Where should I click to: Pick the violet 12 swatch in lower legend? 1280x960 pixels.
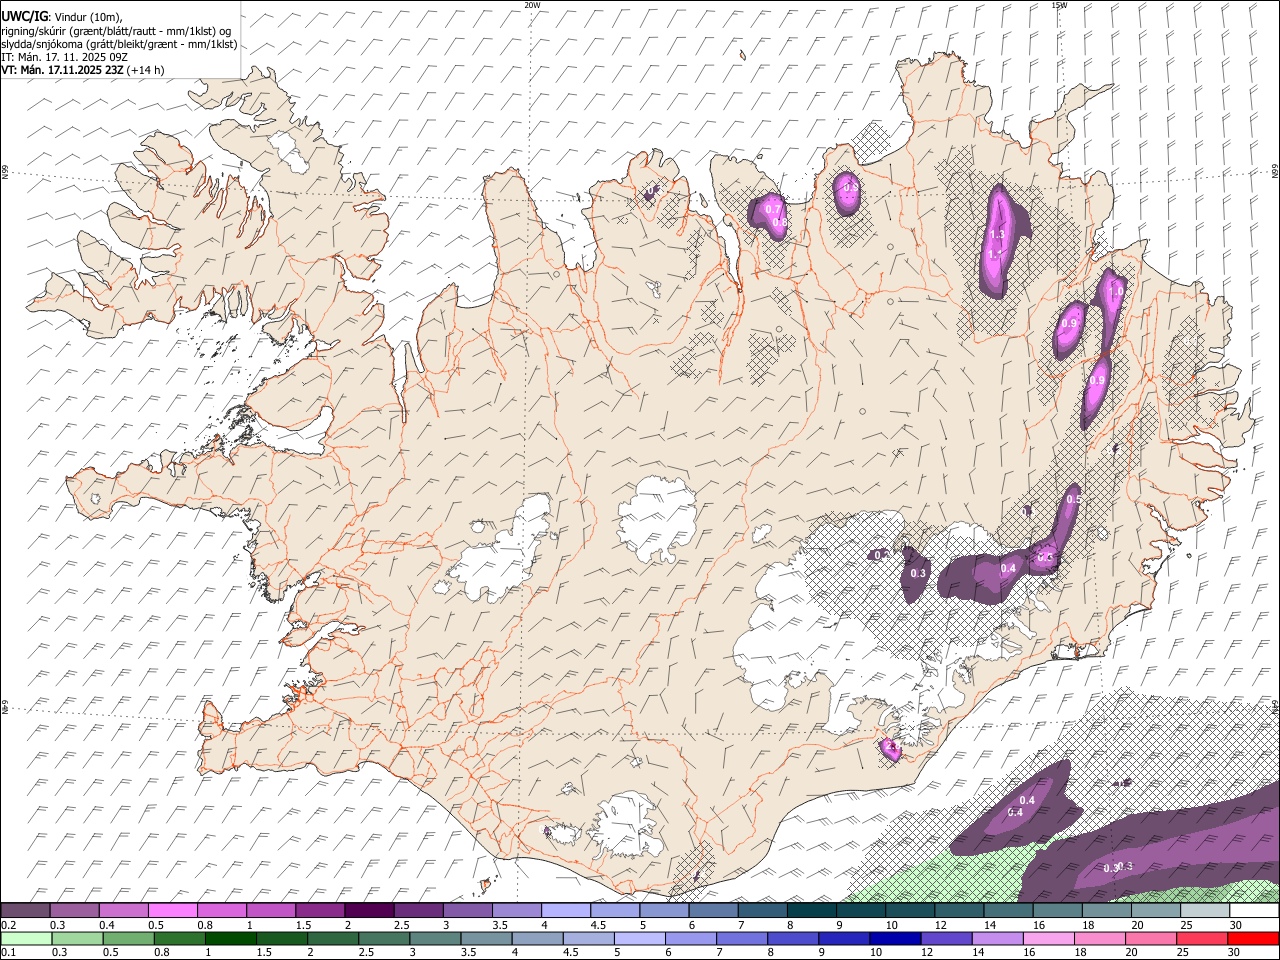point(945,938)
